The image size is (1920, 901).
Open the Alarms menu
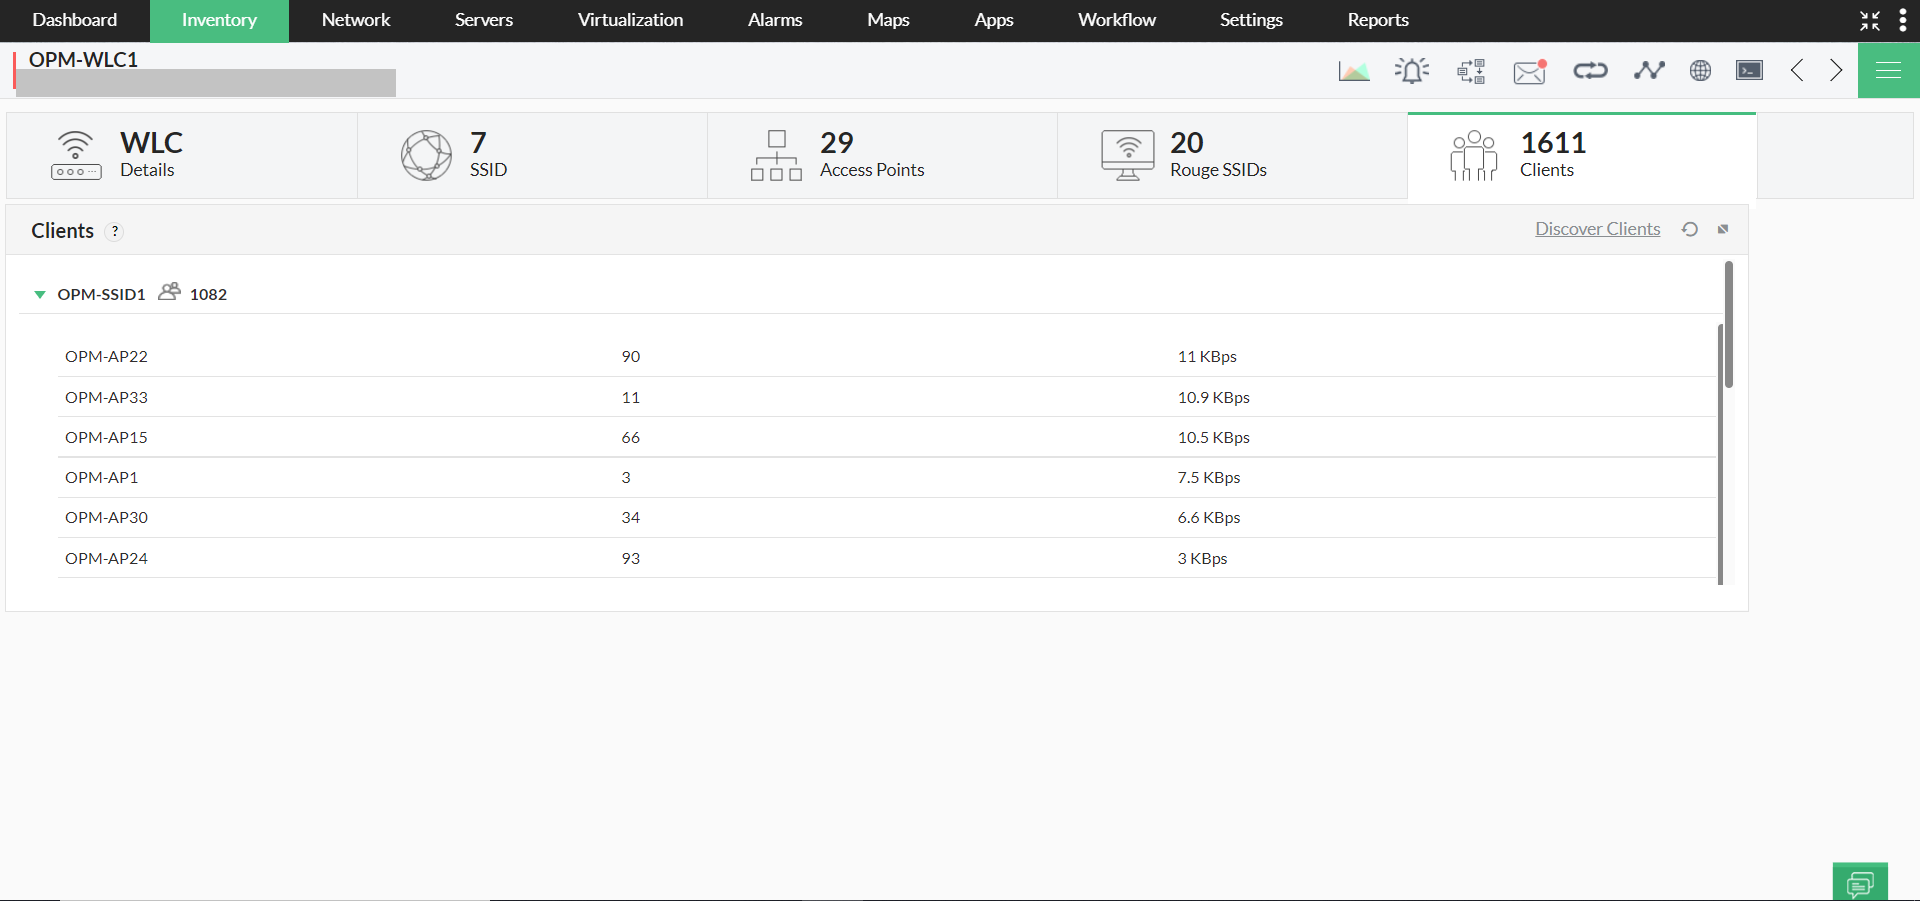(x=774, y=20)
